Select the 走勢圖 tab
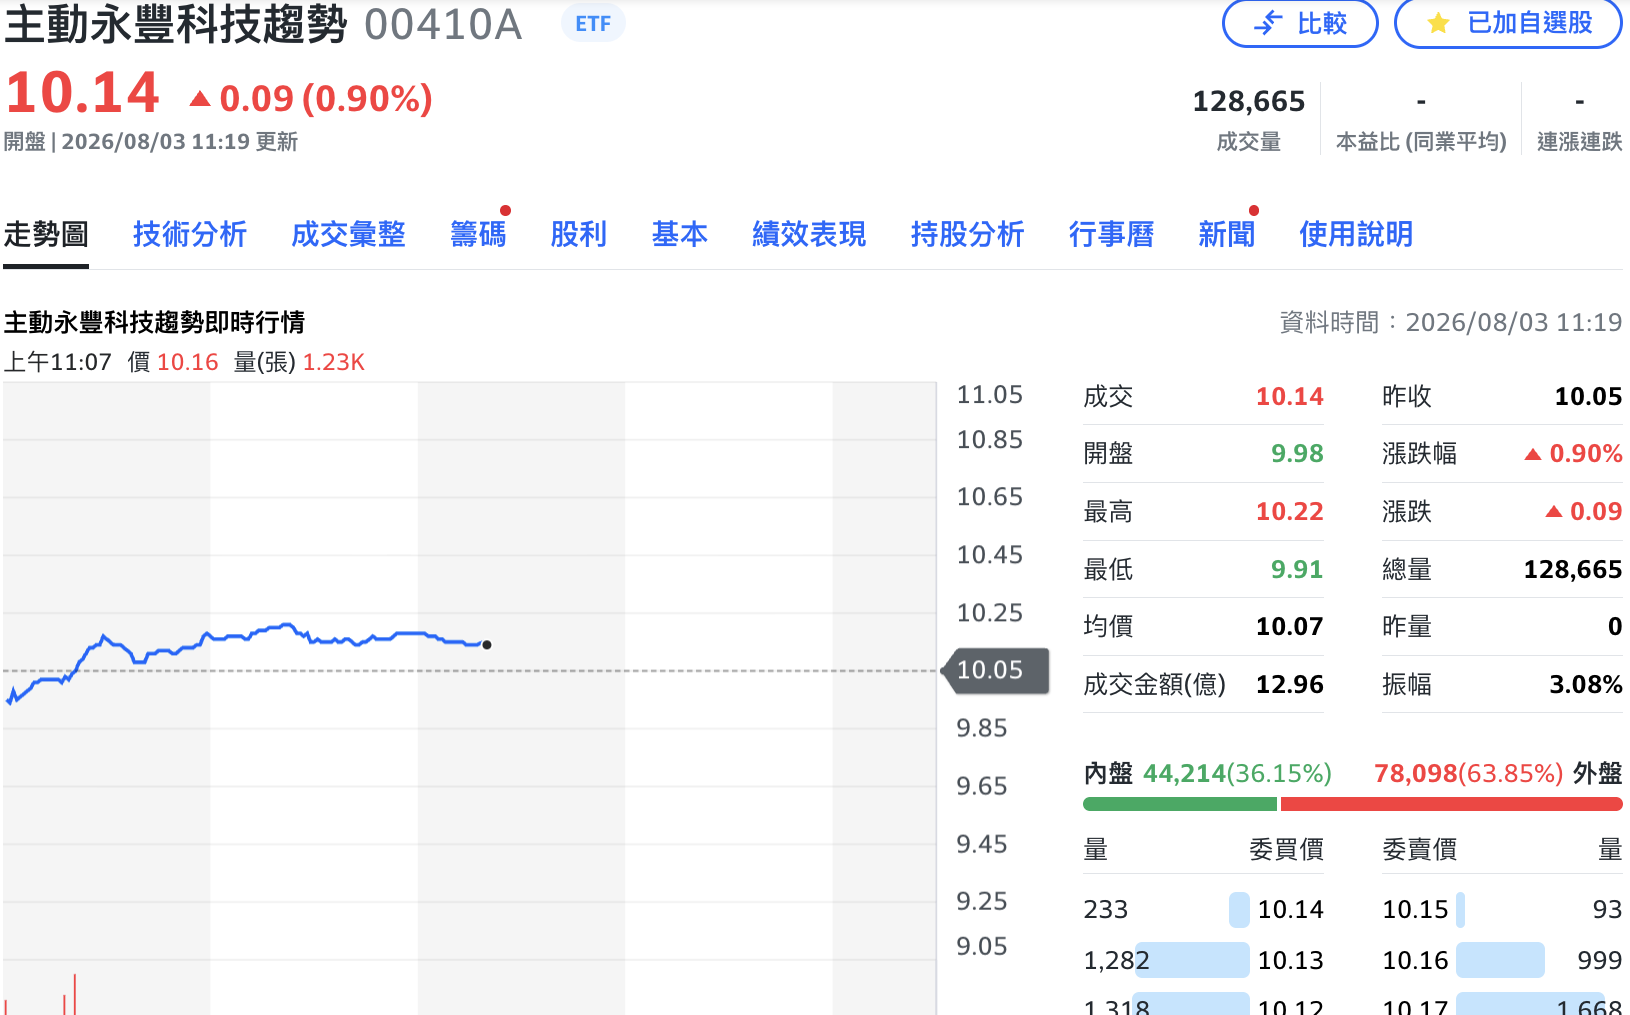The width and height of the screenshot is (1630, 1015). click(46, 234)
